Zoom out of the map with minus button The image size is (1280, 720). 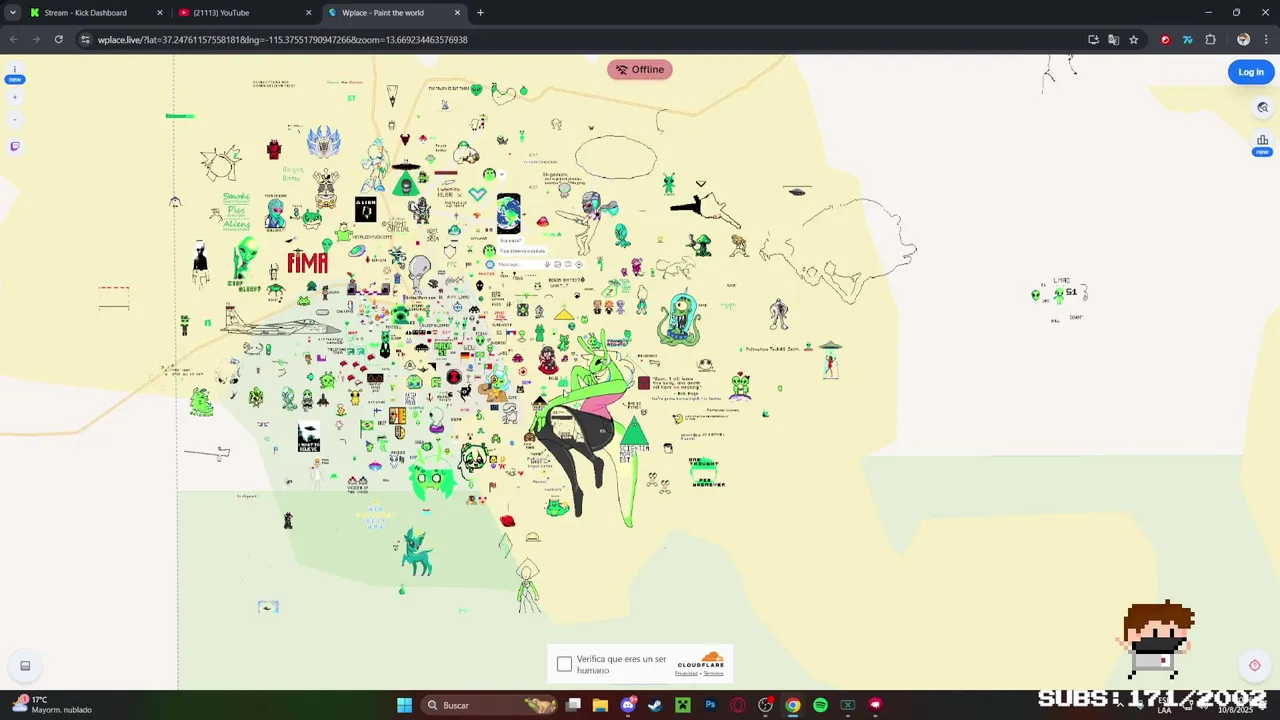[x=15, y=120]
